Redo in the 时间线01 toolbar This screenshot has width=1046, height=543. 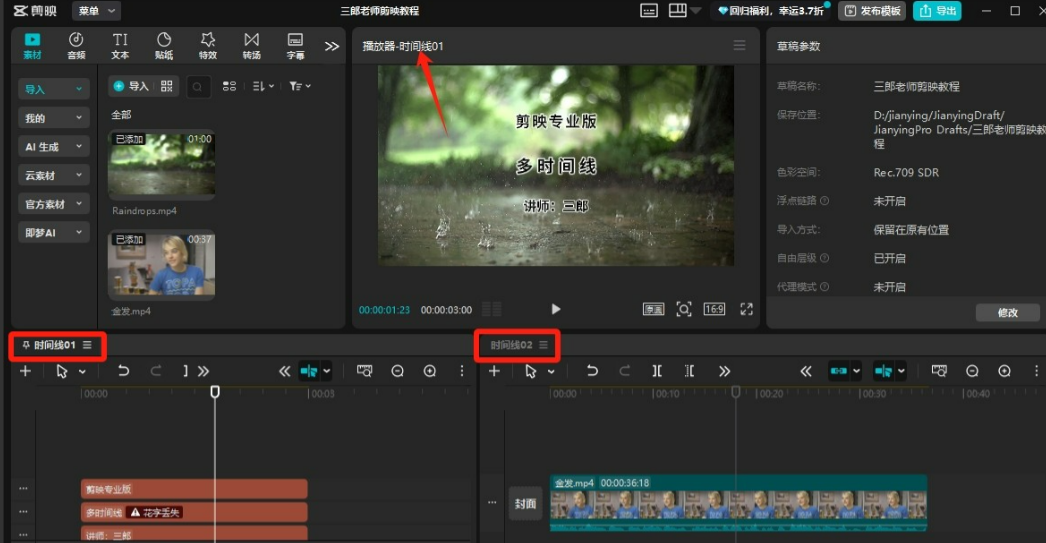coord(155,371)
